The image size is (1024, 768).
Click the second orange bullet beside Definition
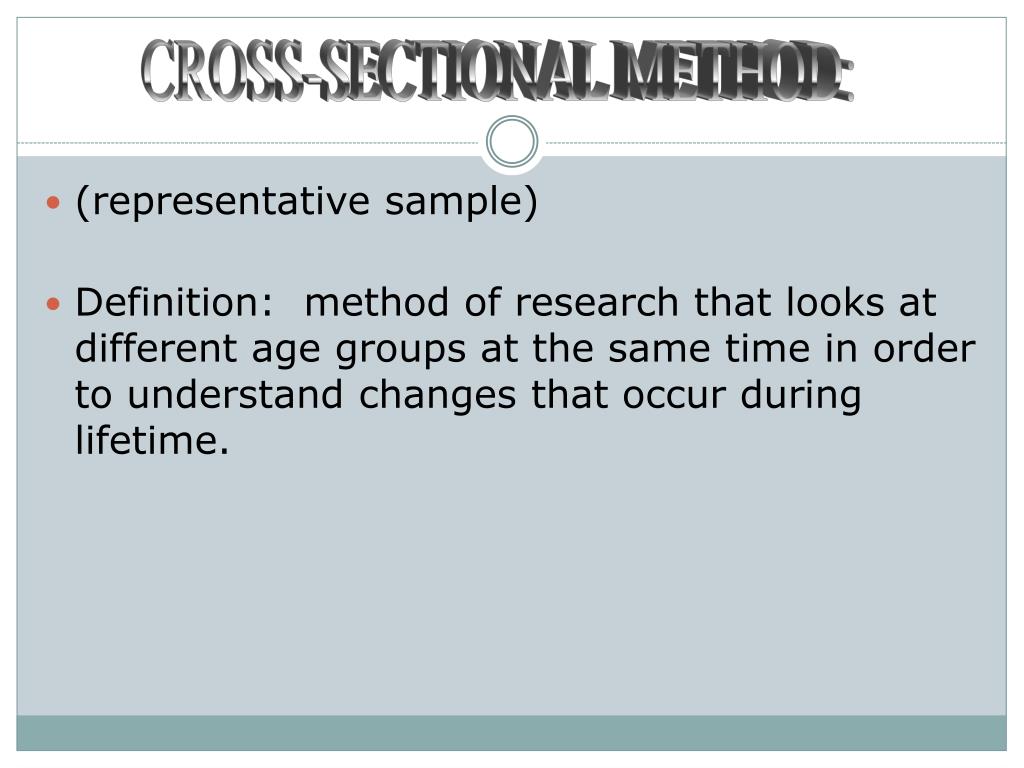tap(54, 304)
